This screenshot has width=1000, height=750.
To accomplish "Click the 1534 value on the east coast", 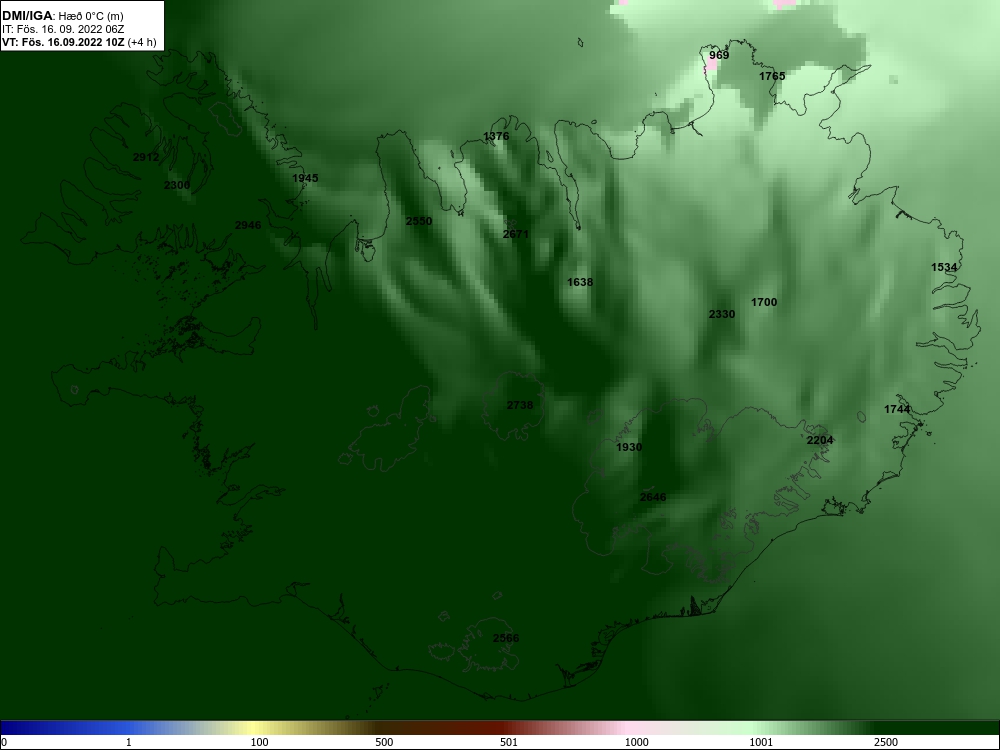I will pos(944,267).
